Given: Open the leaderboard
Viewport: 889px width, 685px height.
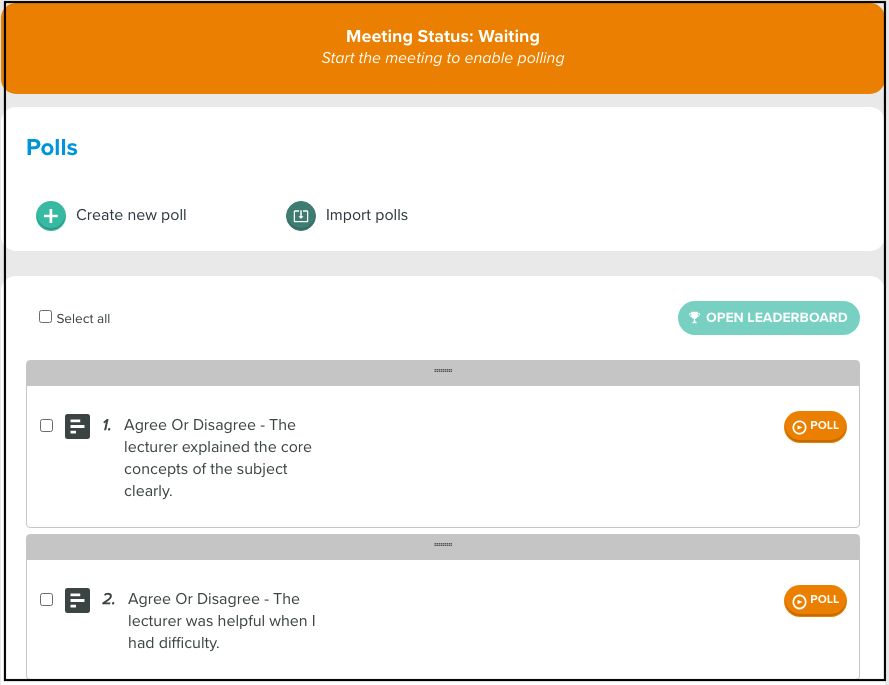Looking at the screenshot, I should [x=769, y=318].
